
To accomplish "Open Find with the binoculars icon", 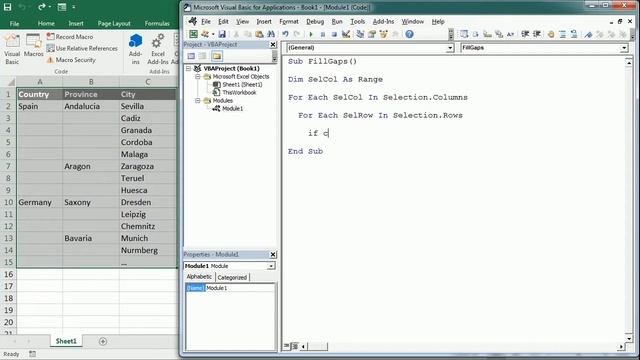I will [271, 34].
